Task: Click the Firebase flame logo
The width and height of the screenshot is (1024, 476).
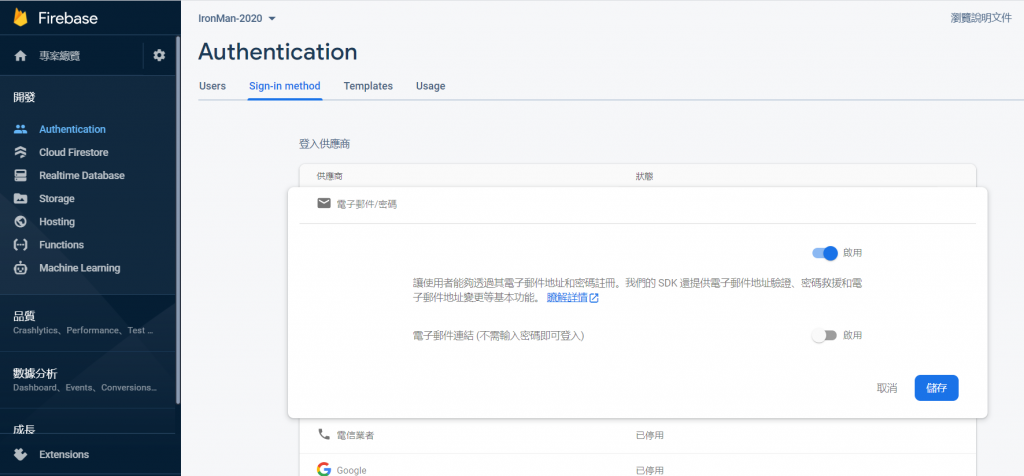Action: 20,17
